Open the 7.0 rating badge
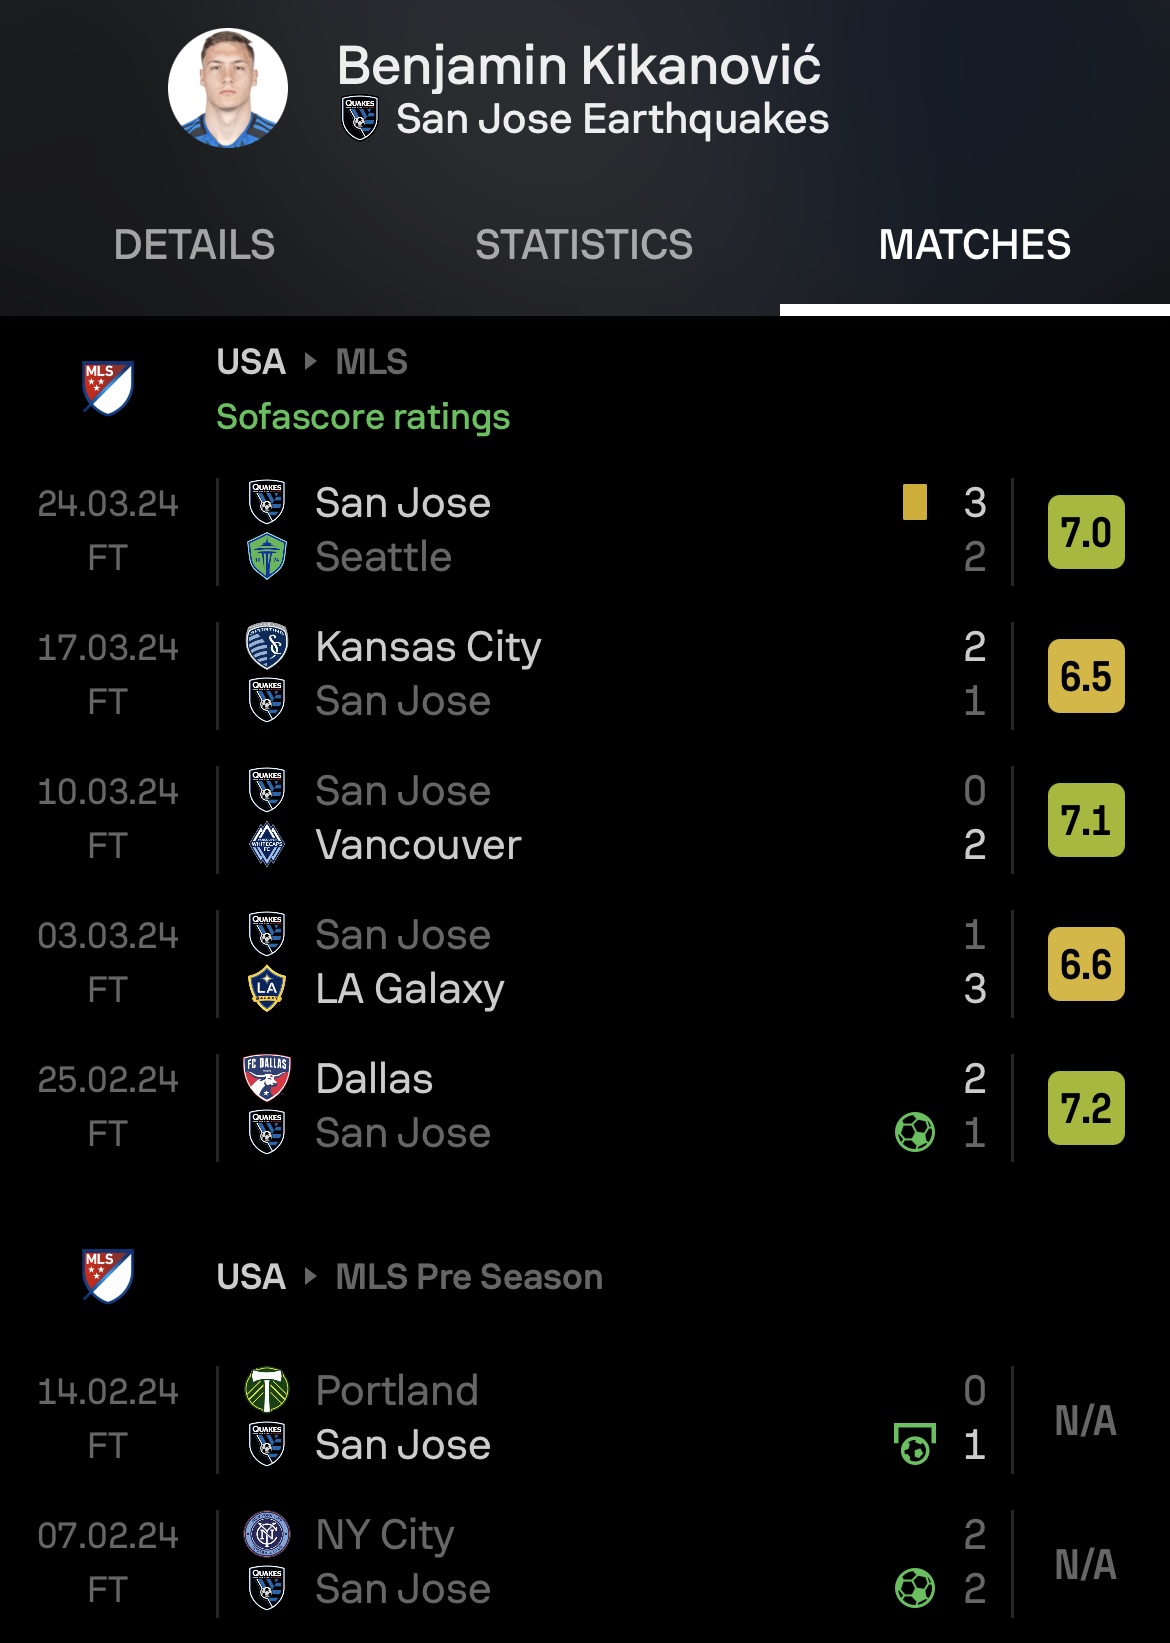The height and width of the screenshot is (1643, 1170). (1086, 532)
